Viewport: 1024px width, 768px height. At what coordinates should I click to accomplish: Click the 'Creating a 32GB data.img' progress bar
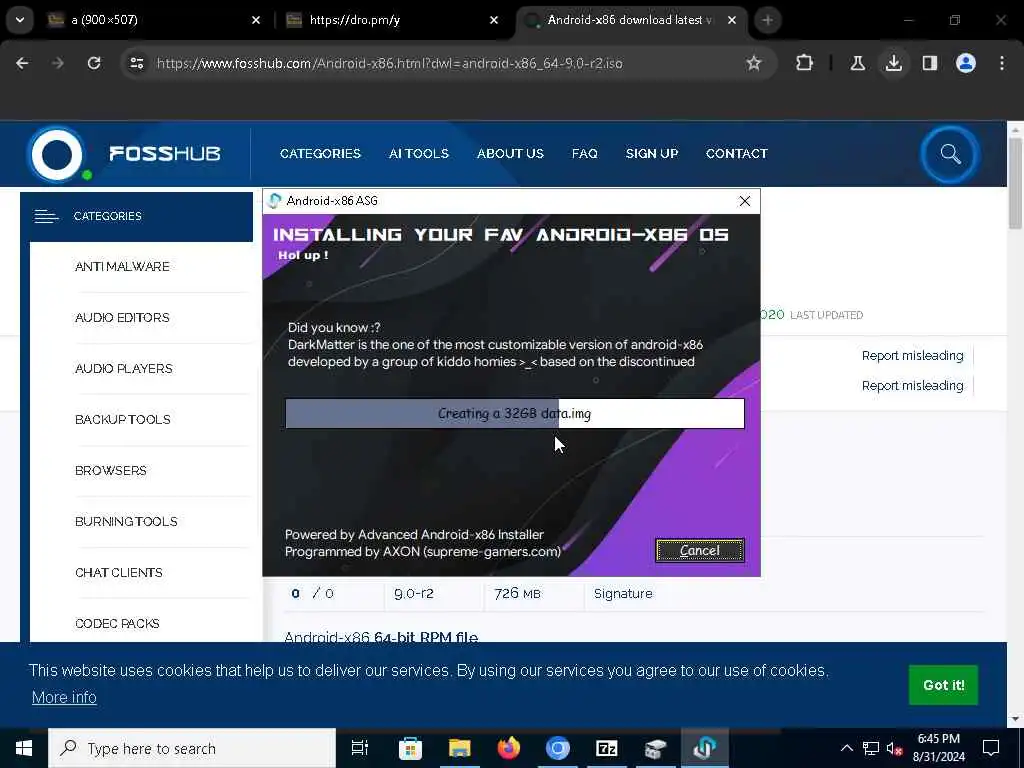(x=515, y=413)
